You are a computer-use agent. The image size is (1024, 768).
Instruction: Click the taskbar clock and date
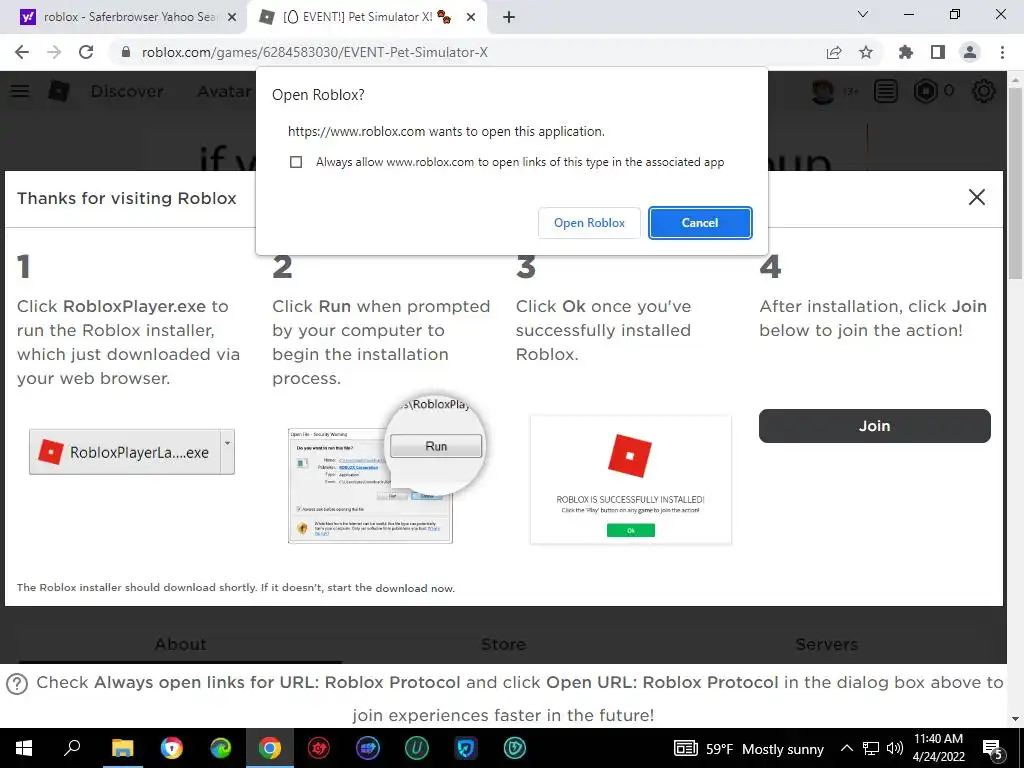click(x=938, y=748)
